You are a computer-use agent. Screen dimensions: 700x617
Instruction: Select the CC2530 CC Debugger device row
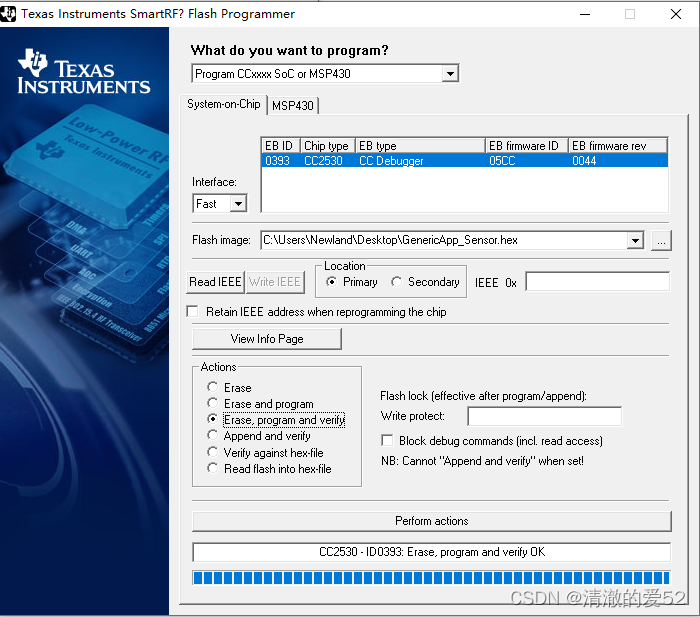click(x=464, y=161)
